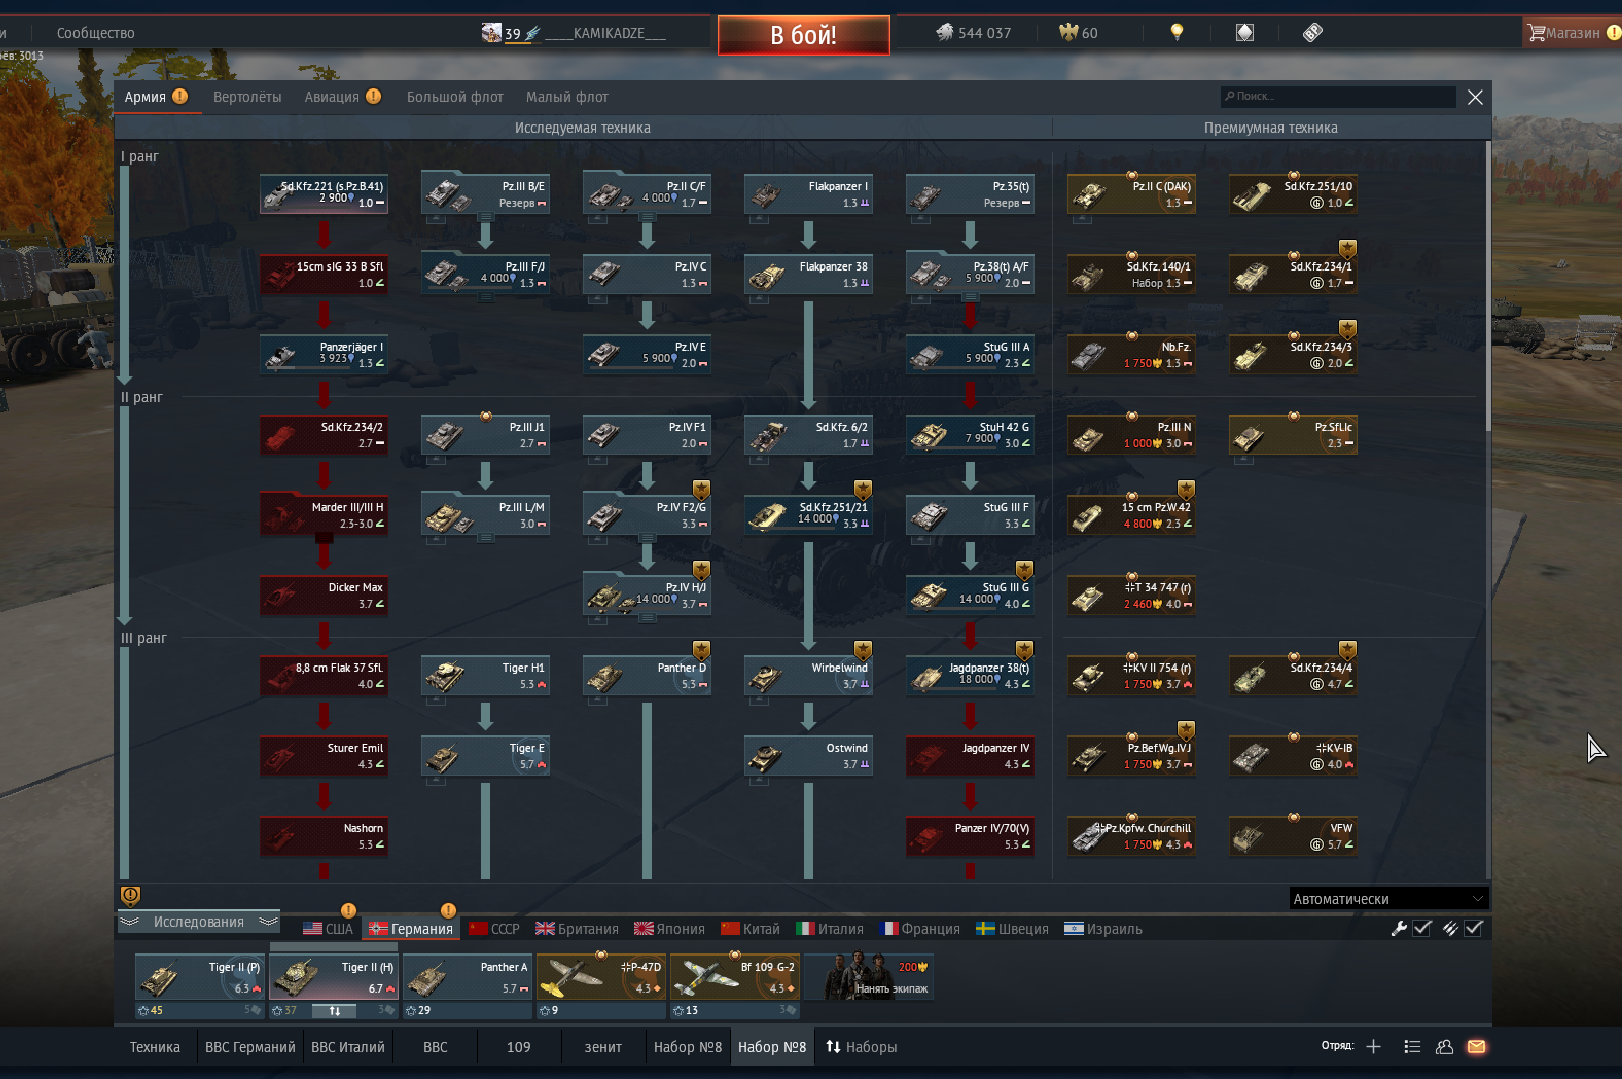1622x1079 pixels.
Task: Expand the Marder III/III H vehicle group
Action: point(324,537)
